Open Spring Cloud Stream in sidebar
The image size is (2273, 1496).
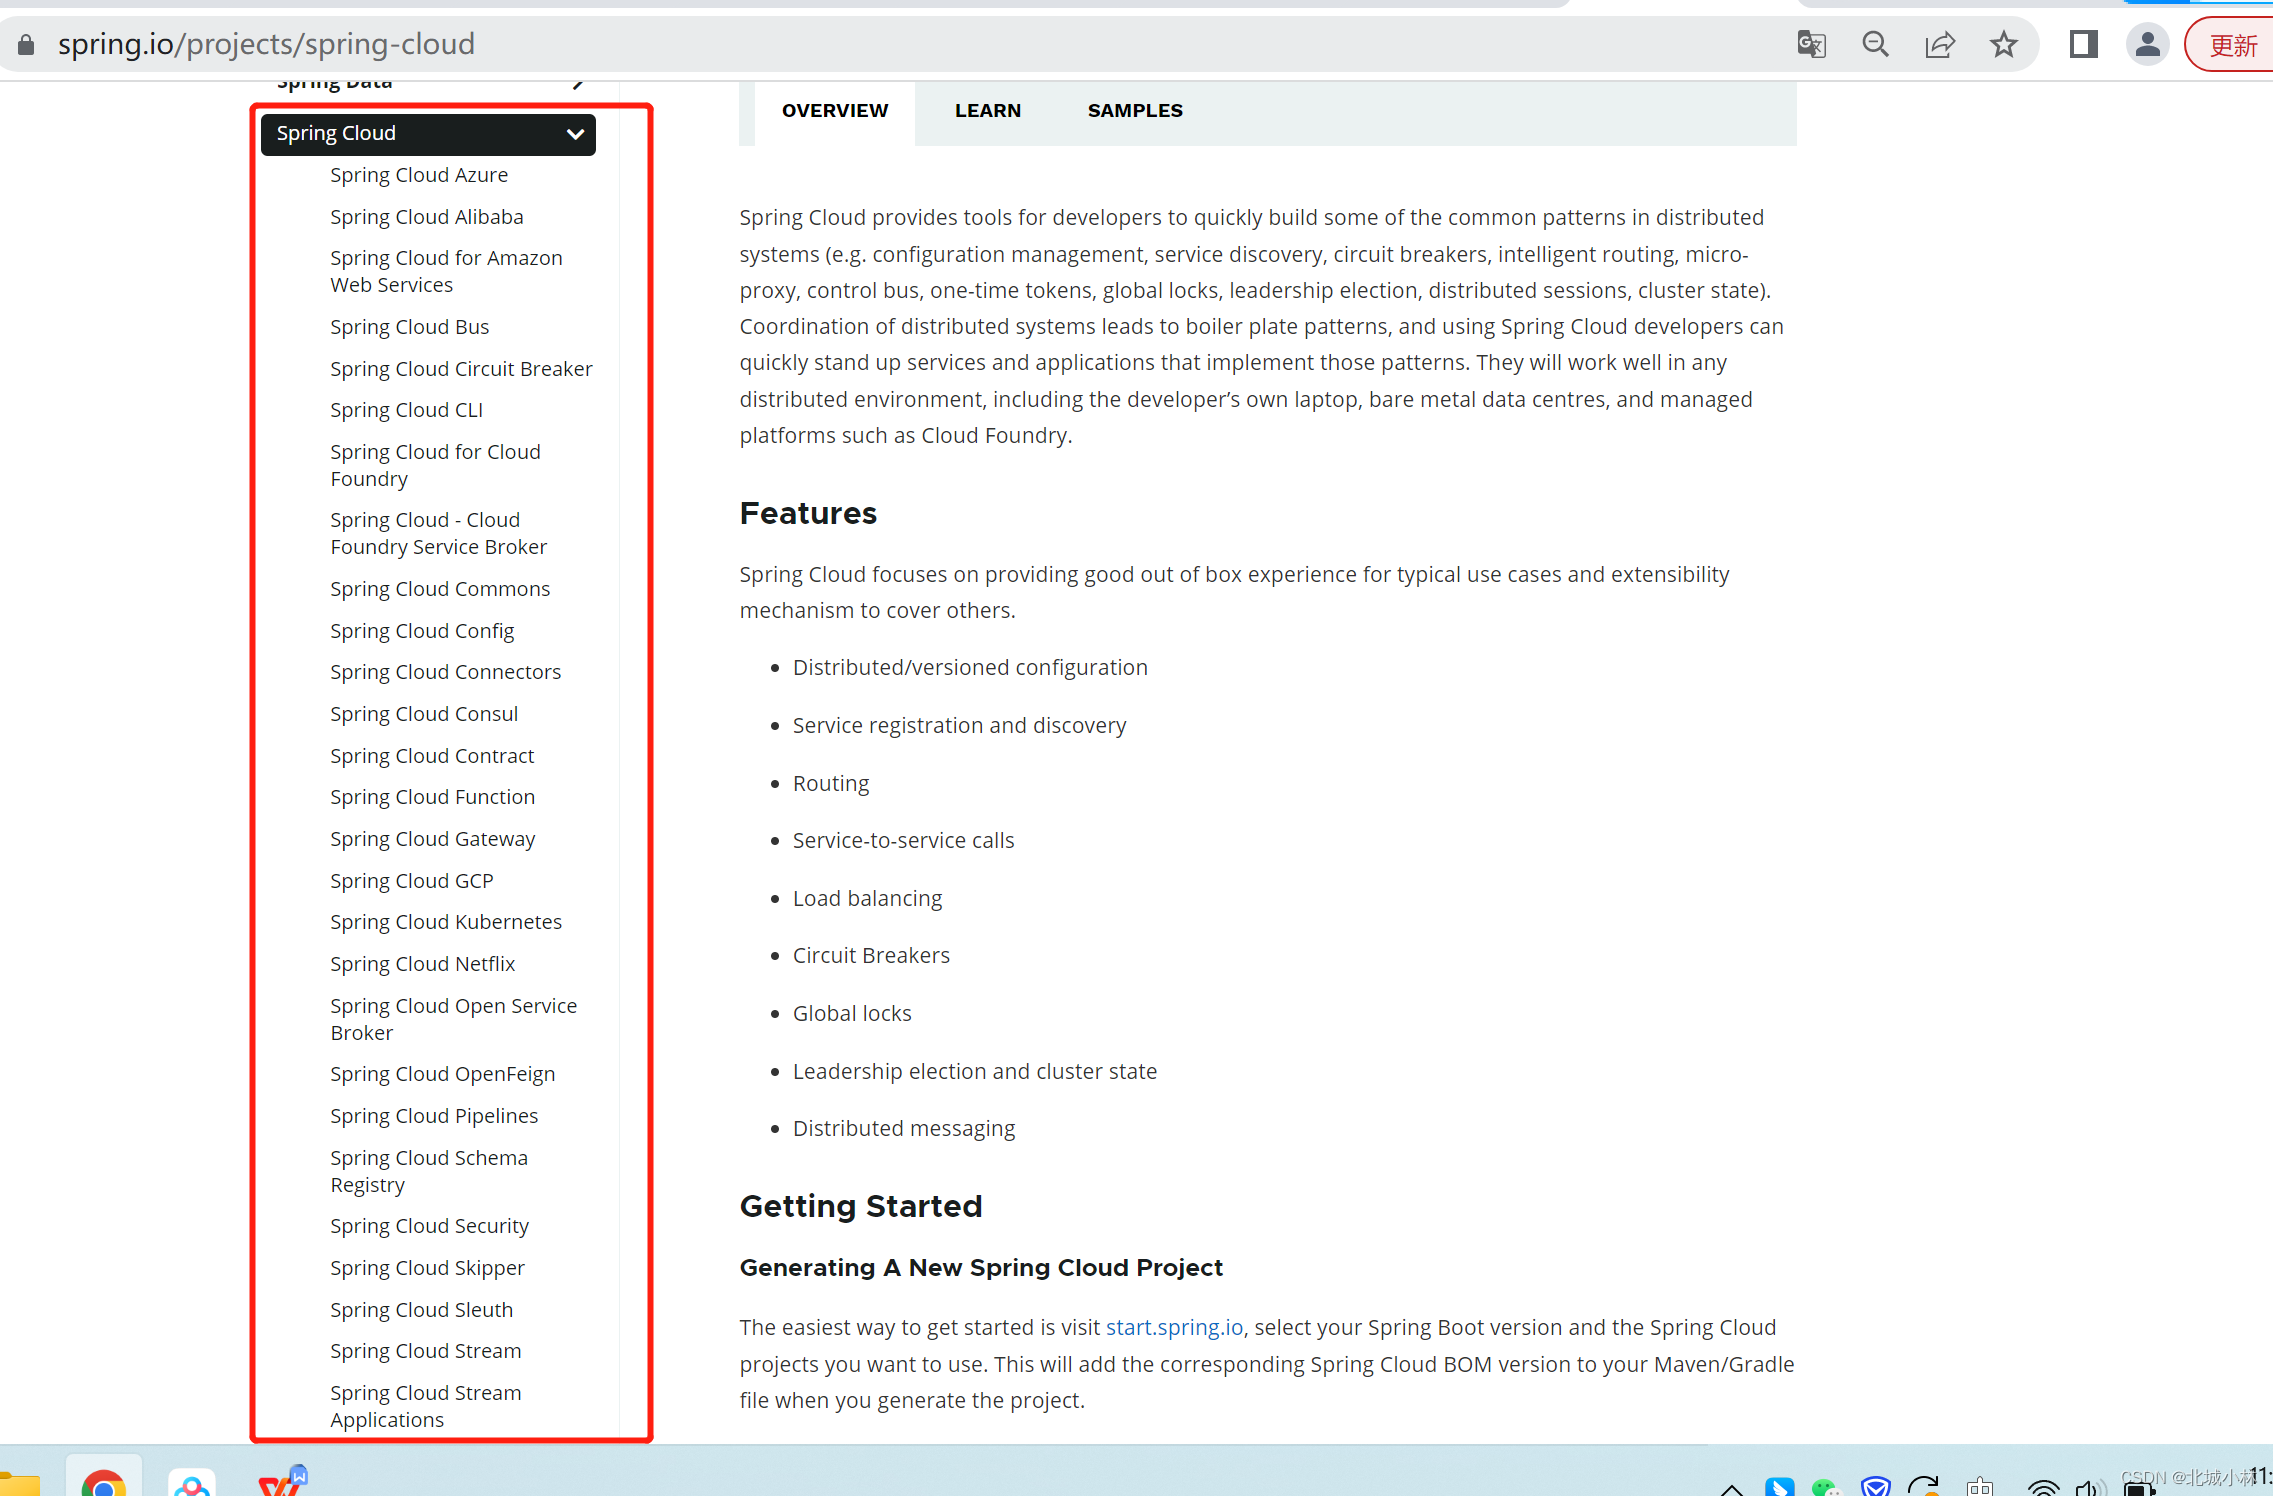[426, 1351]
